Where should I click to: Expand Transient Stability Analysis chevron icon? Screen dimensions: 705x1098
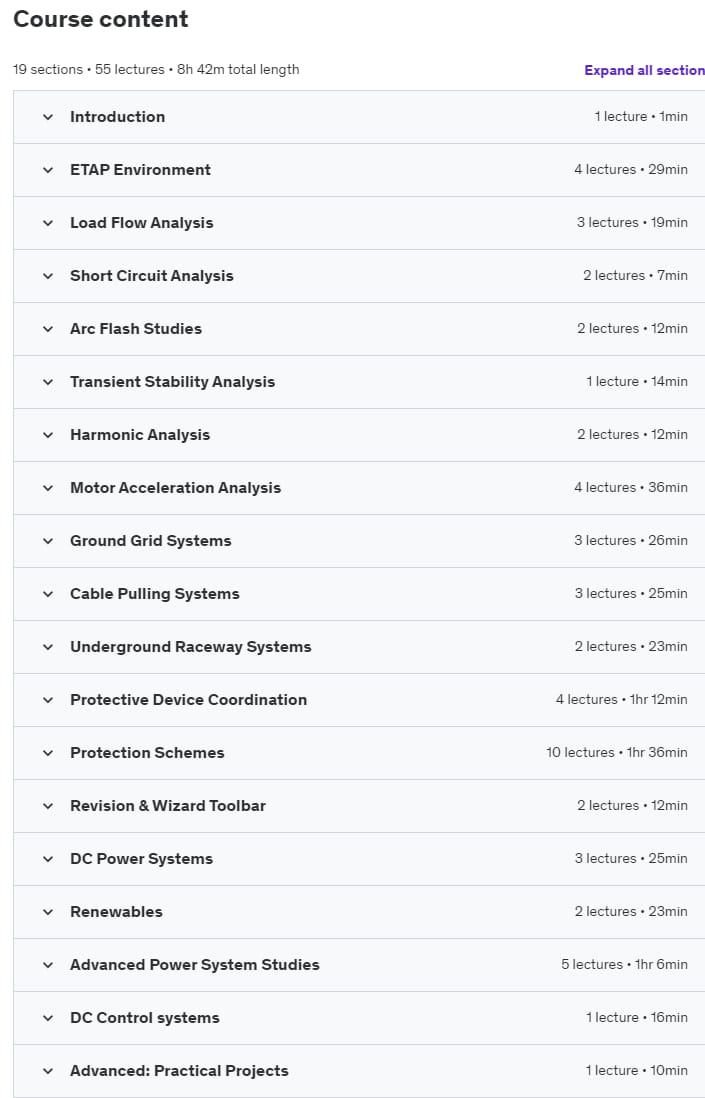48,382
